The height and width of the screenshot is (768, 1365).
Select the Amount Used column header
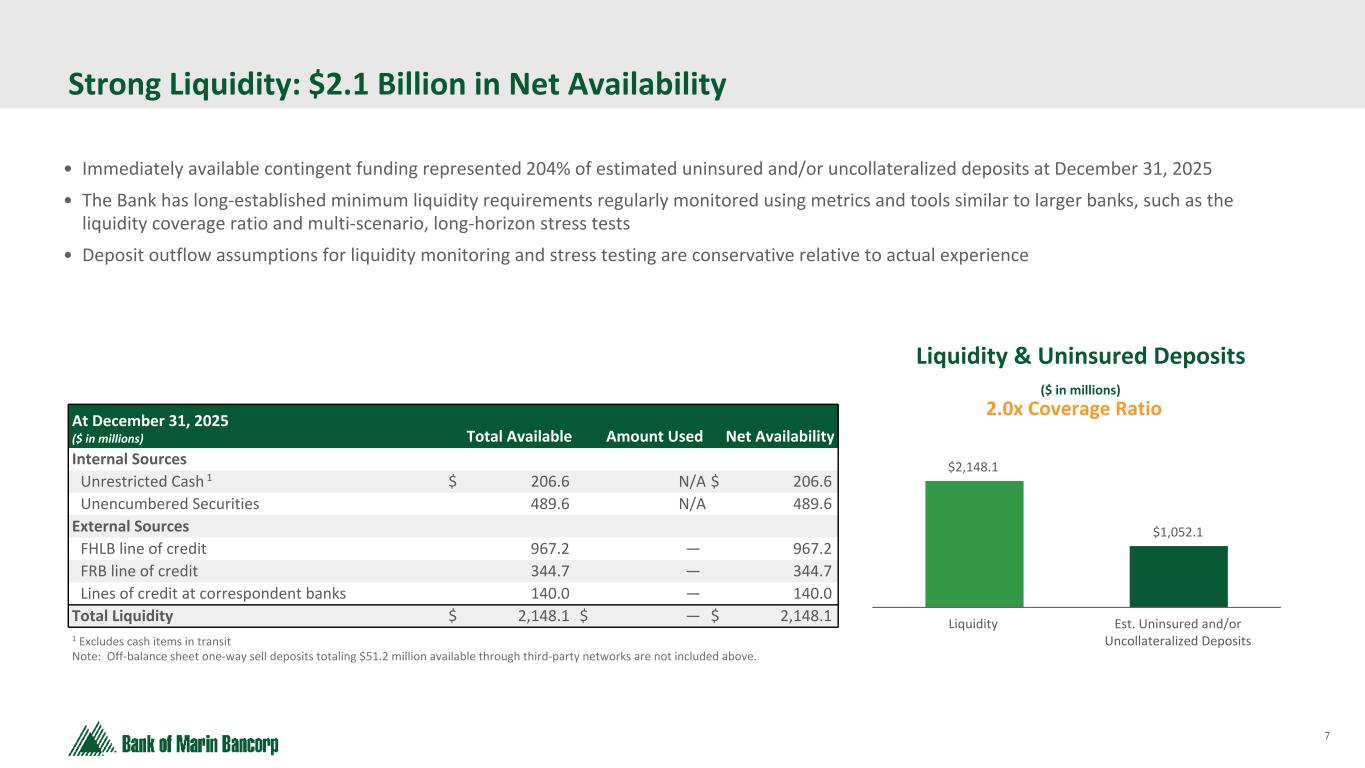point(654,436)
